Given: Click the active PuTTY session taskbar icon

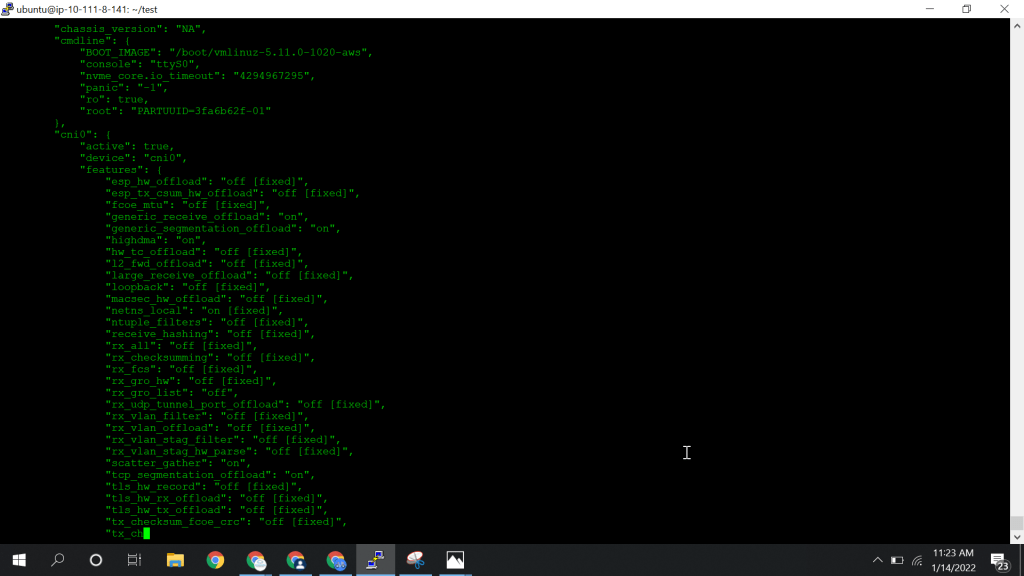Looking at the screenshot, I should [x=375, y=561].
